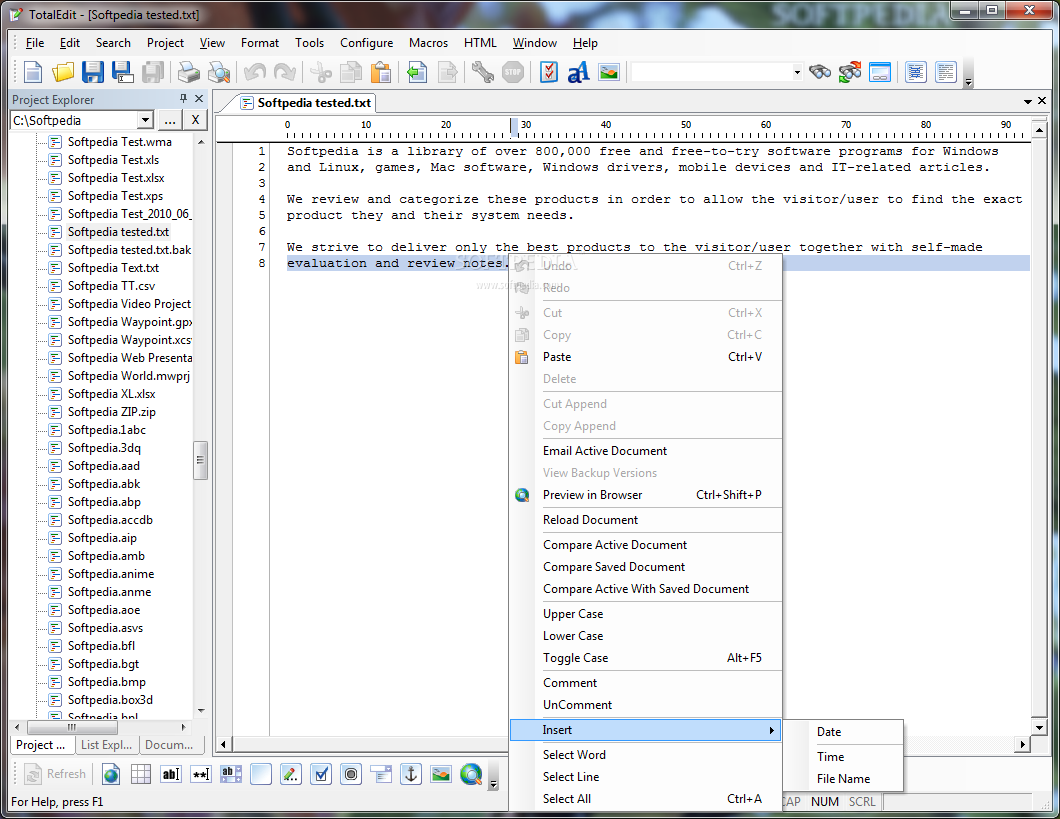Click the ruler column position marker
This screenshot has width=1060, height=819.
tap(514, 126)
